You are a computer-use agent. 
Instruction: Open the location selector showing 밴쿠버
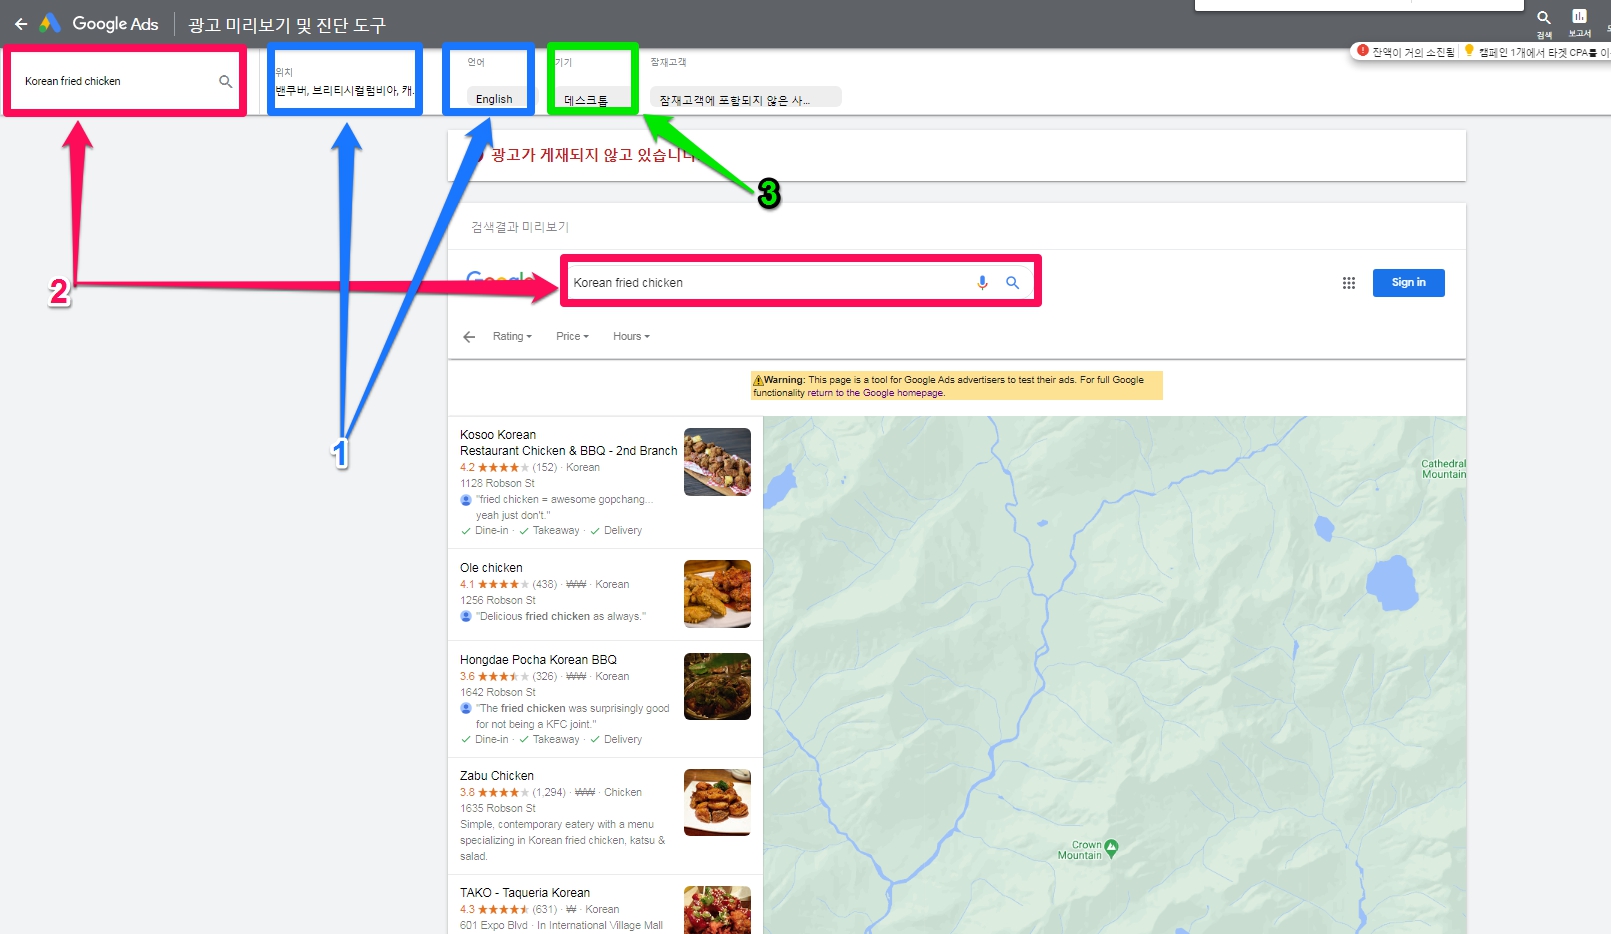coord(345,90)
